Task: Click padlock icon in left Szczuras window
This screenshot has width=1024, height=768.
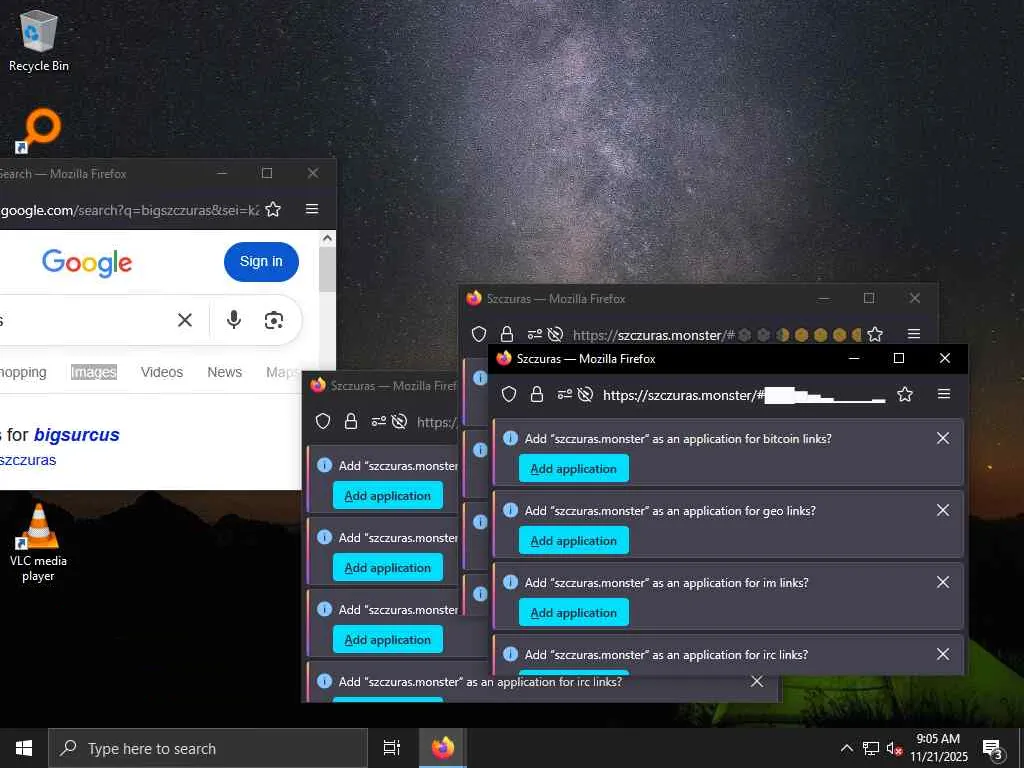Action: pos(351,421)
